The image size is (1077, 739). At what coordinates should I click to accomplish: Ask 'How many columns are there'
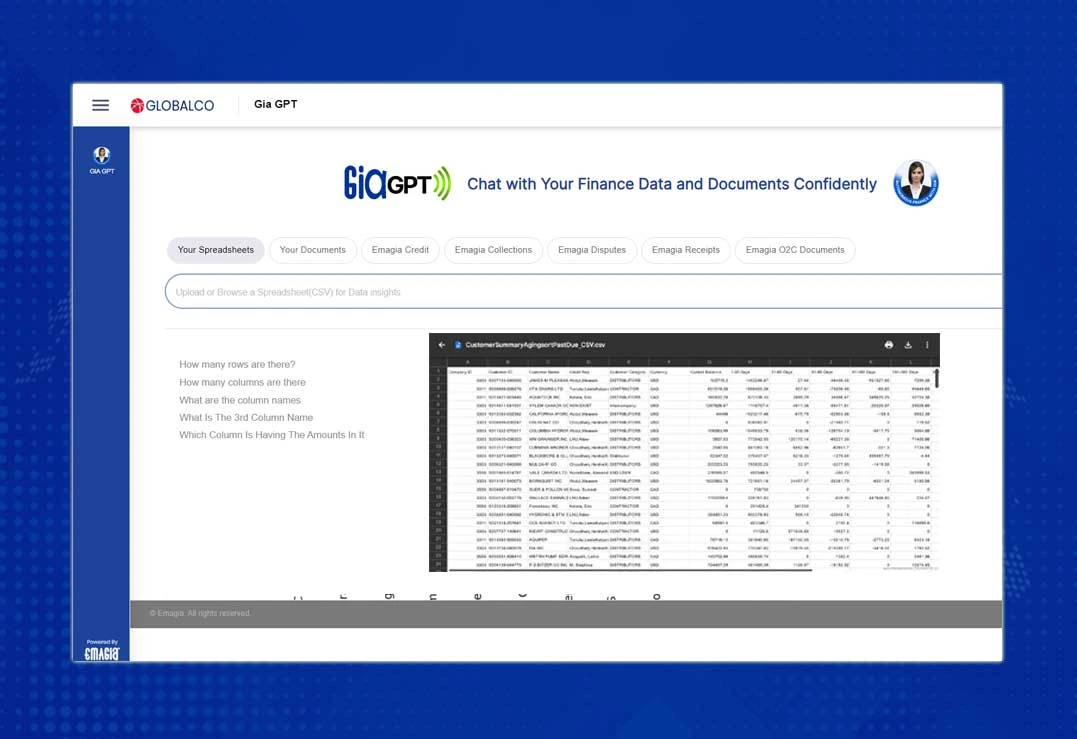coord(242,383)
